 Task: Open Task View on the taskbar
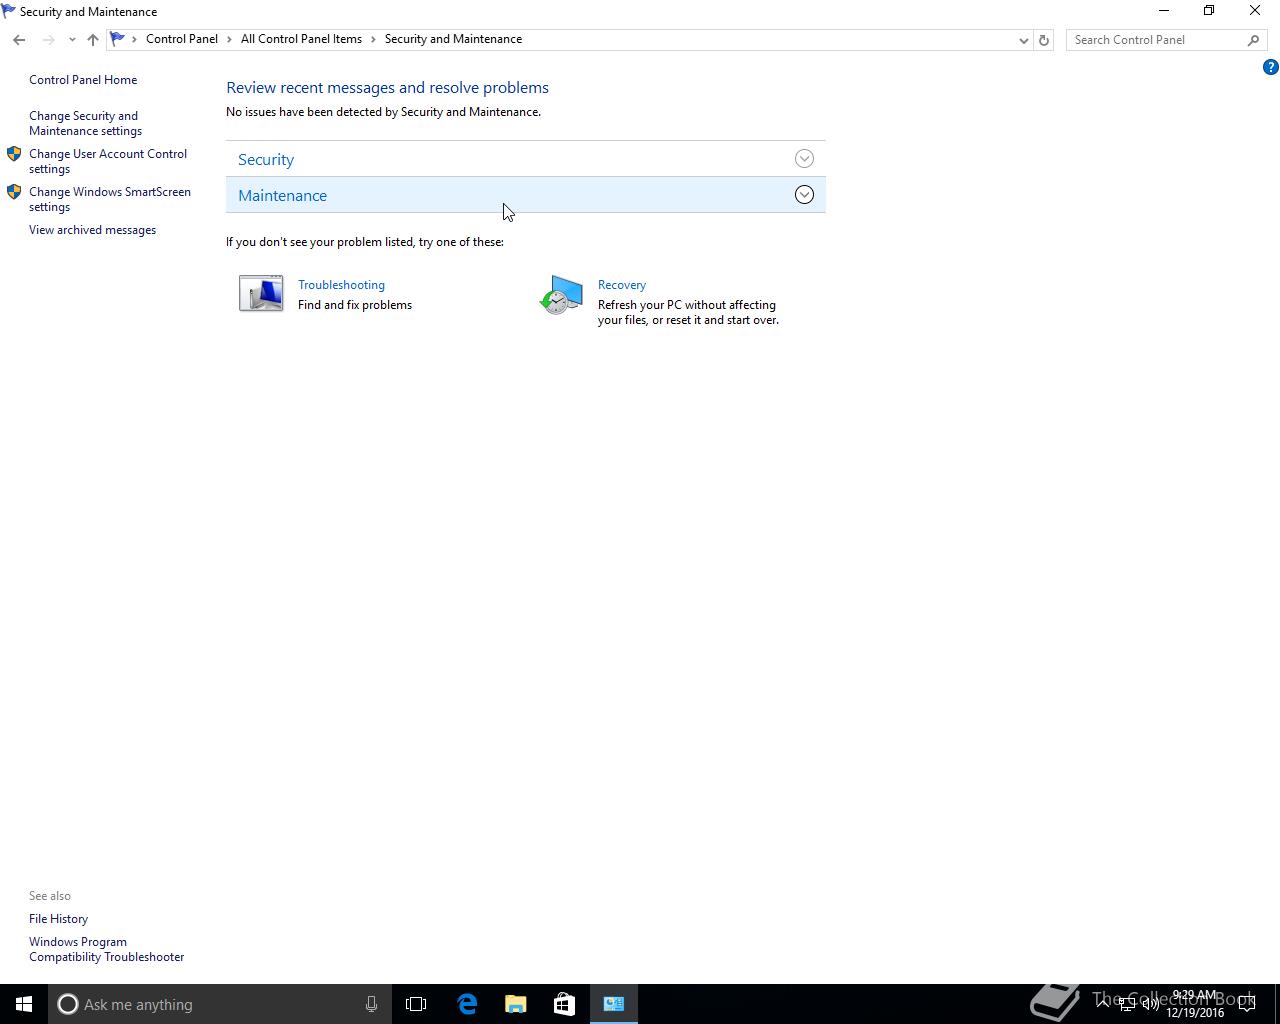(416, 1004)
